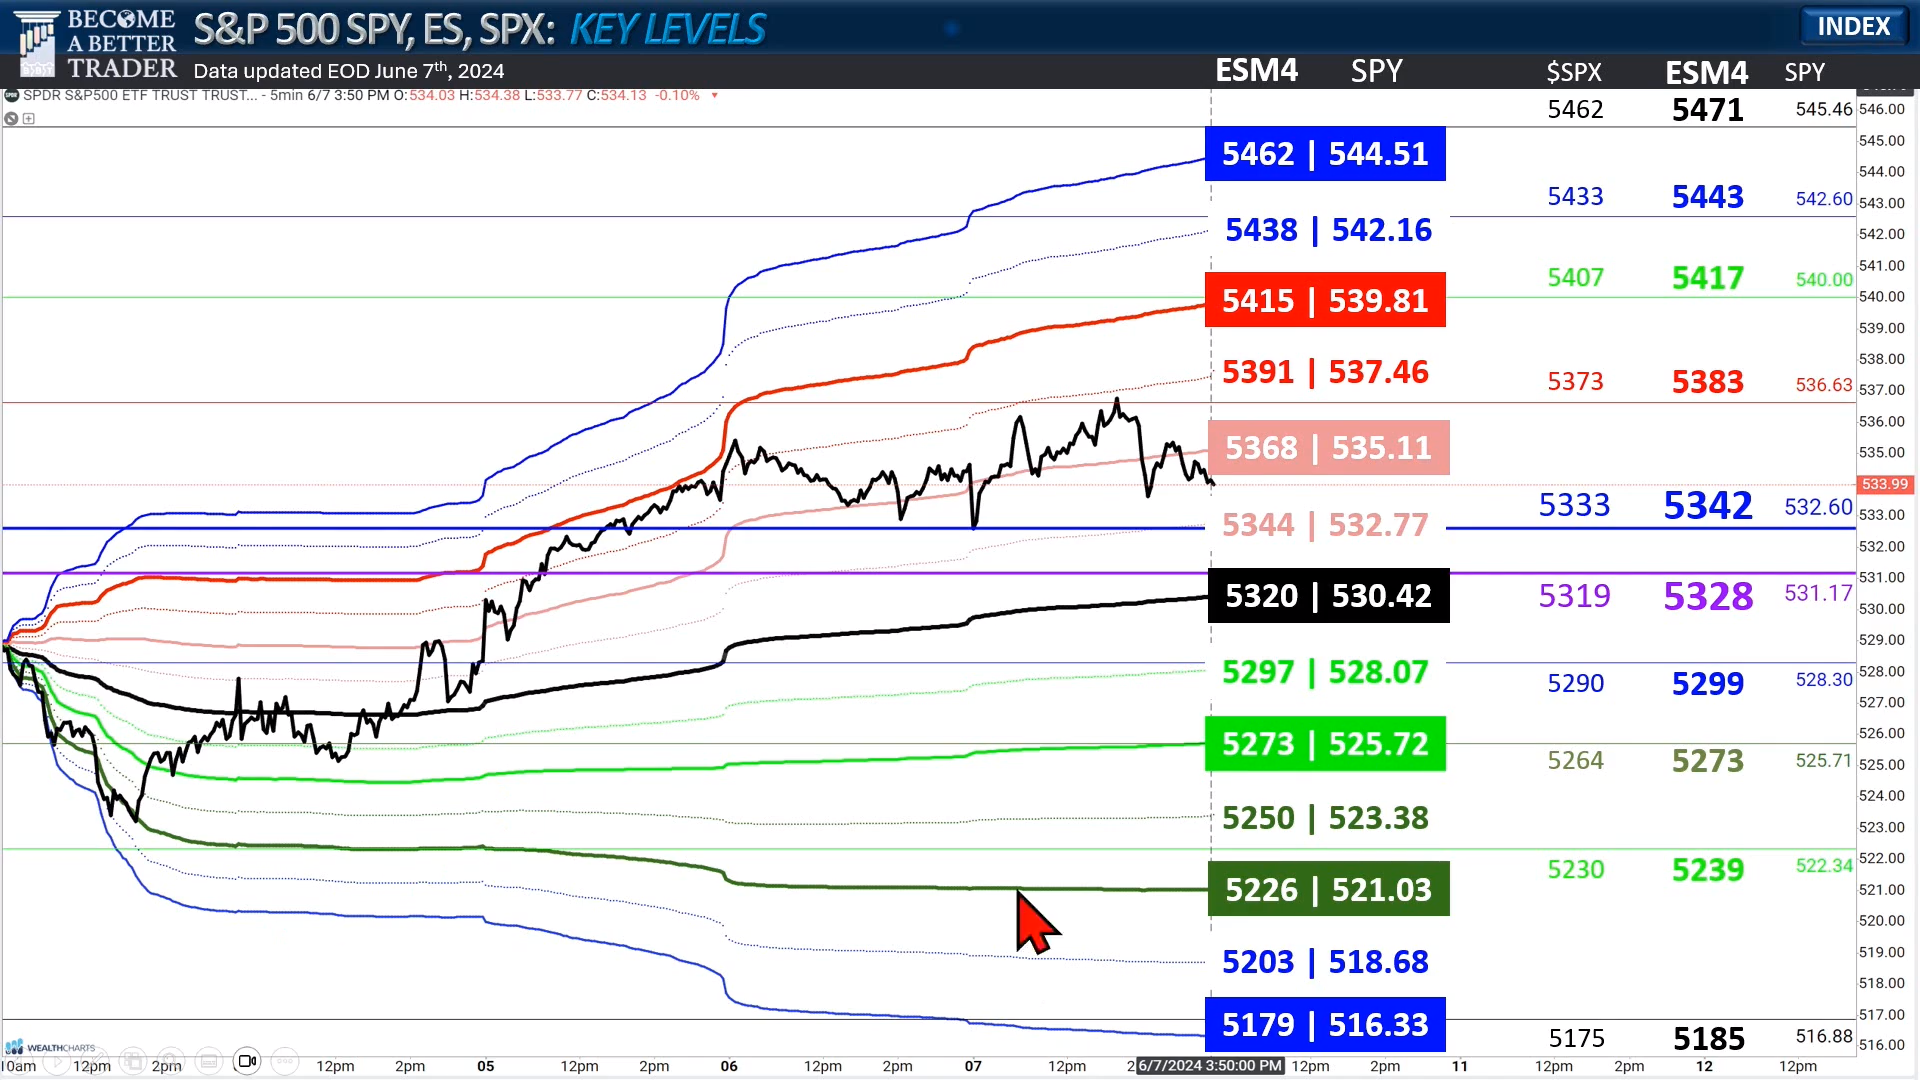Click the purple ESM4 value 5328
The height and width of the screenshot is (1080, 1920).
click(x=1708, y=597)
